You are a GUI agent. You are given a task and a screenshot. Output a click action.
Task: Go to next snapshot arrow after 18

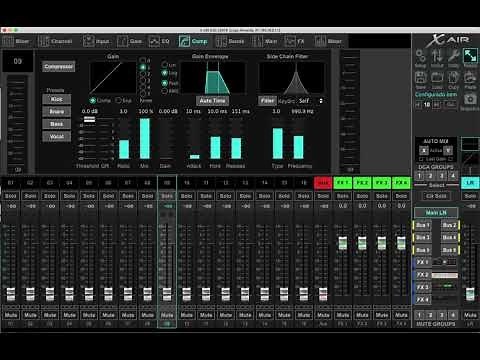tap(436, 105)
